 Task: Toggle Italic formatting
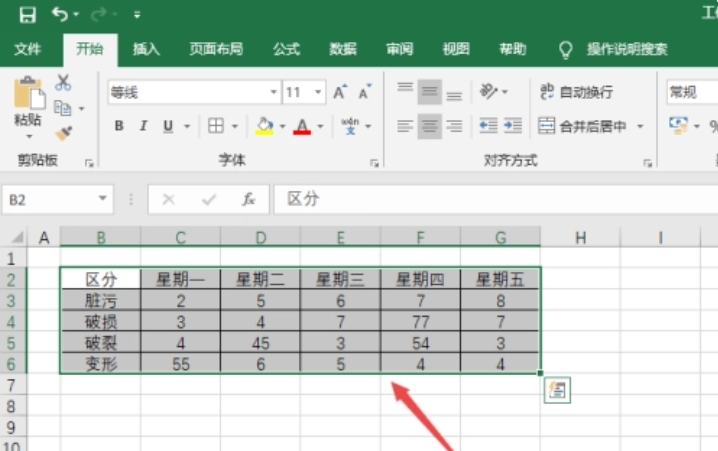143,126
